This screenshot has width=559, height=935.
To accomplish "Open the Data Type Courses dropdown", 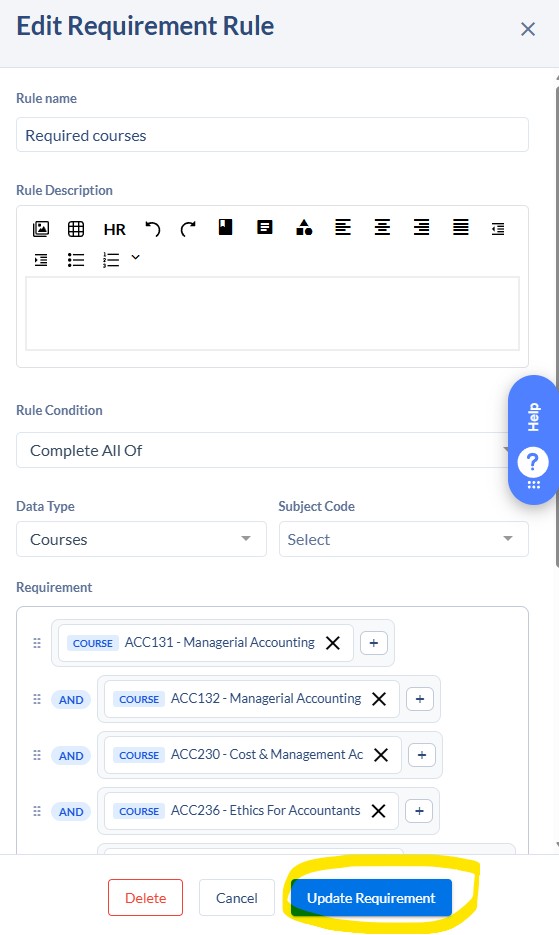I will [141, 539].
